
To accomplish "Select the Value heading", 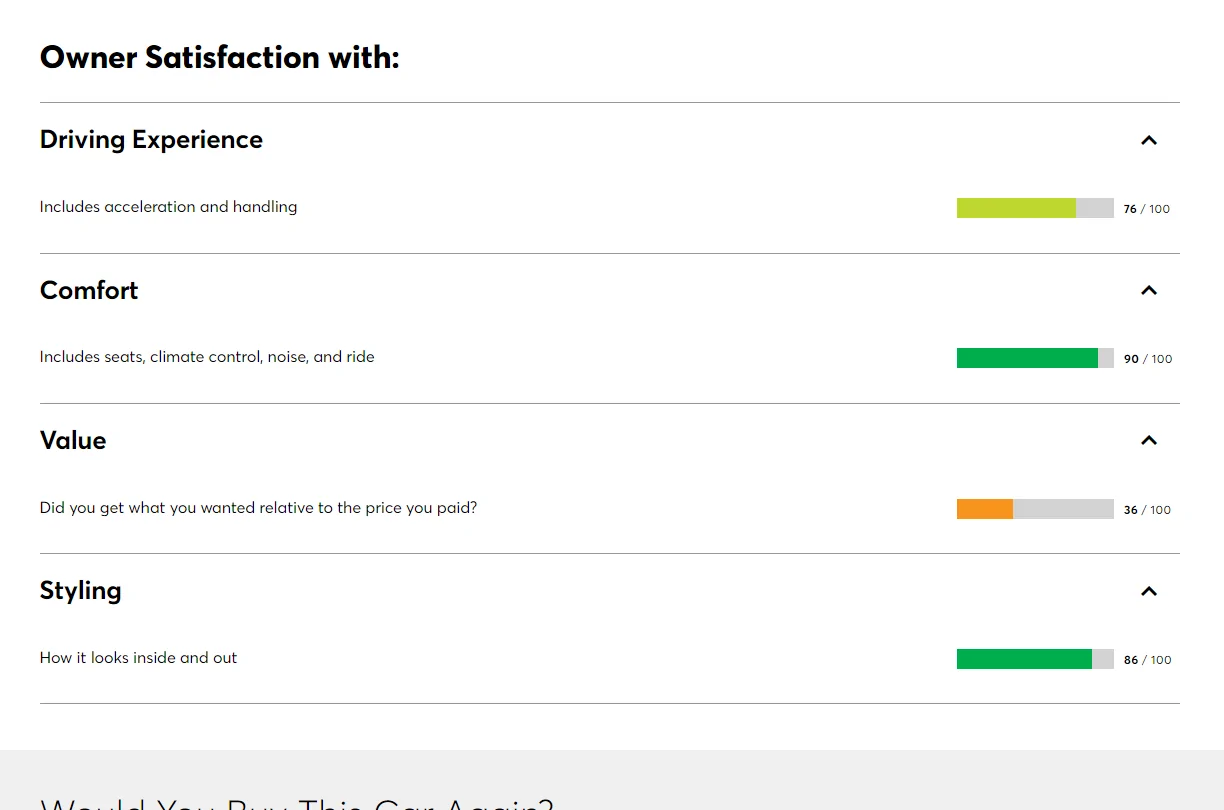I will (x=73, y=440).
